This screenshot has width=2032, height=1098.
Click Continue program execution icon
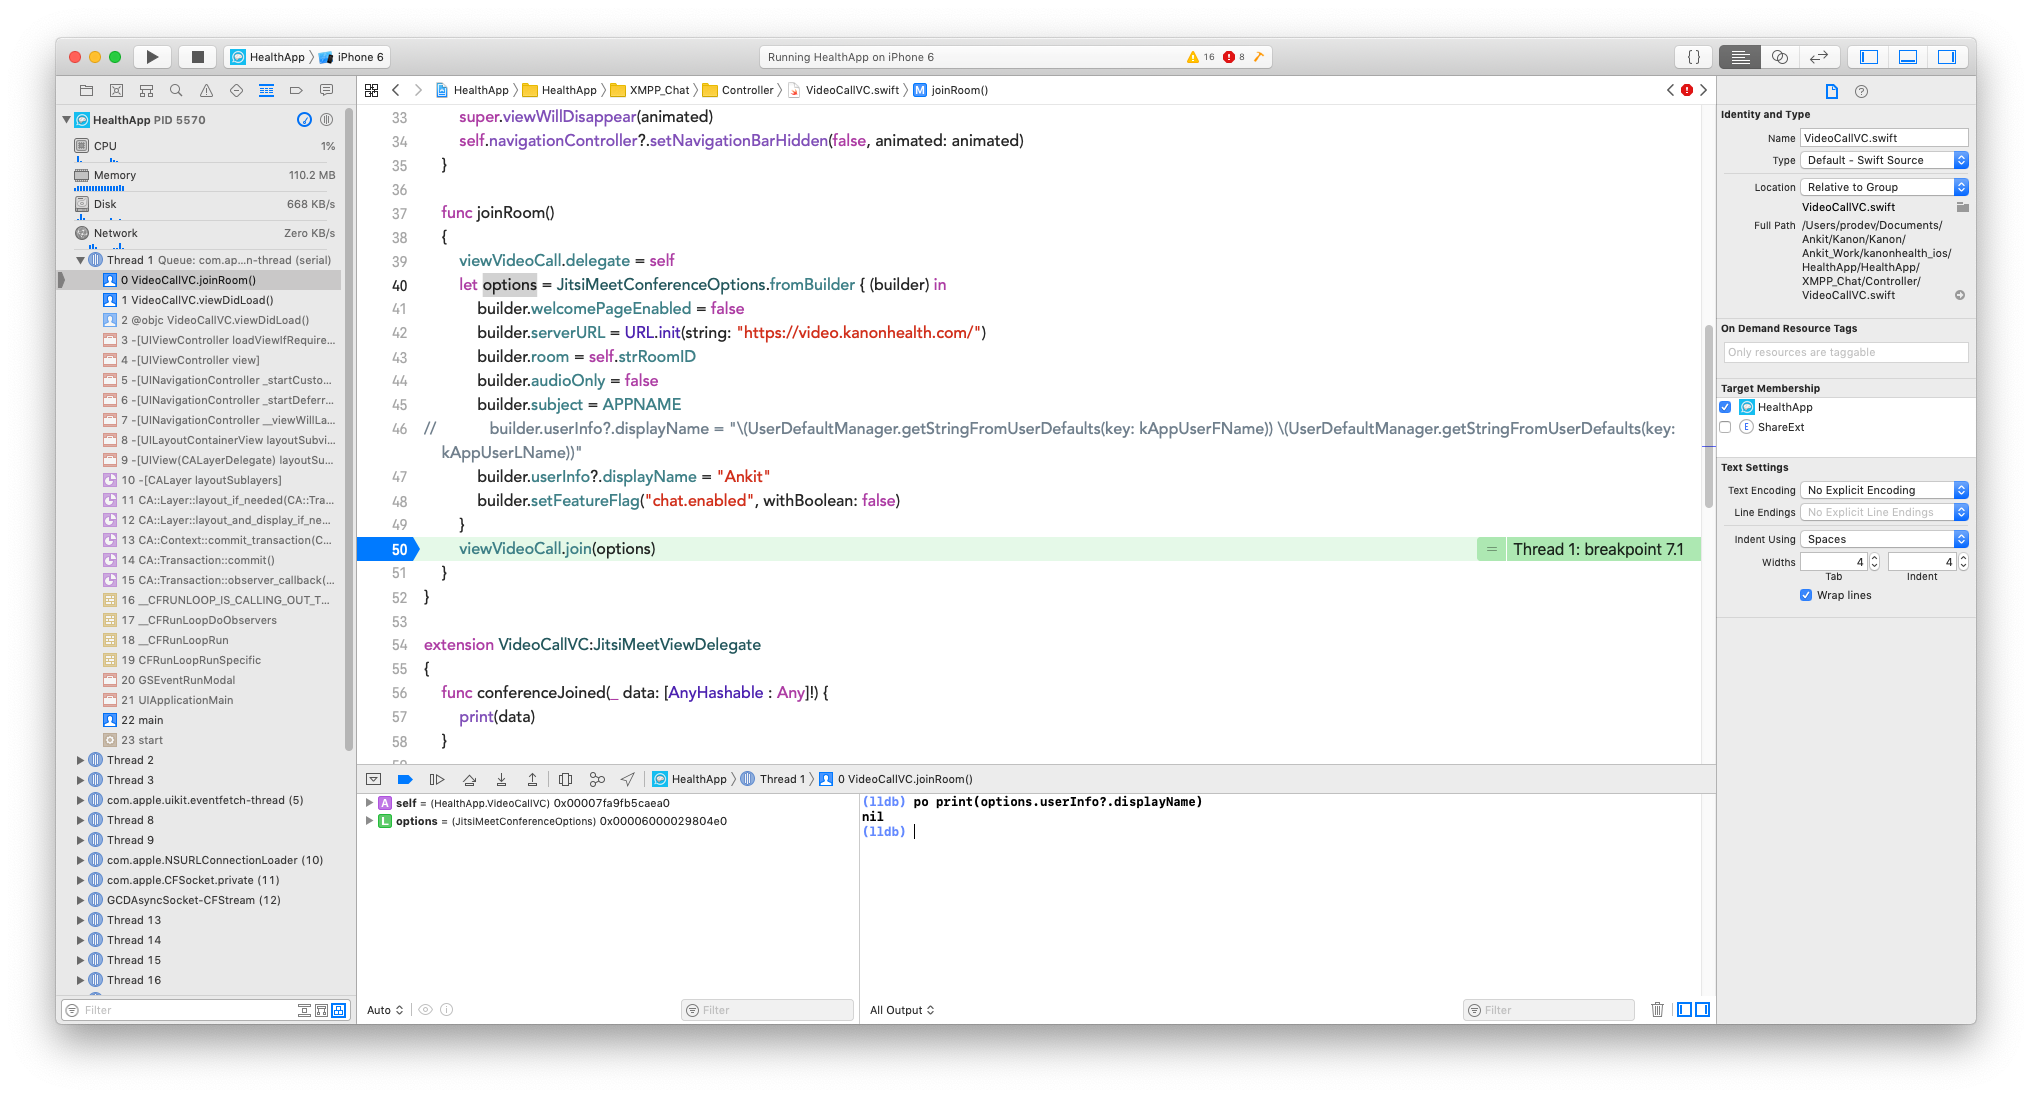[x=437, y=779]
